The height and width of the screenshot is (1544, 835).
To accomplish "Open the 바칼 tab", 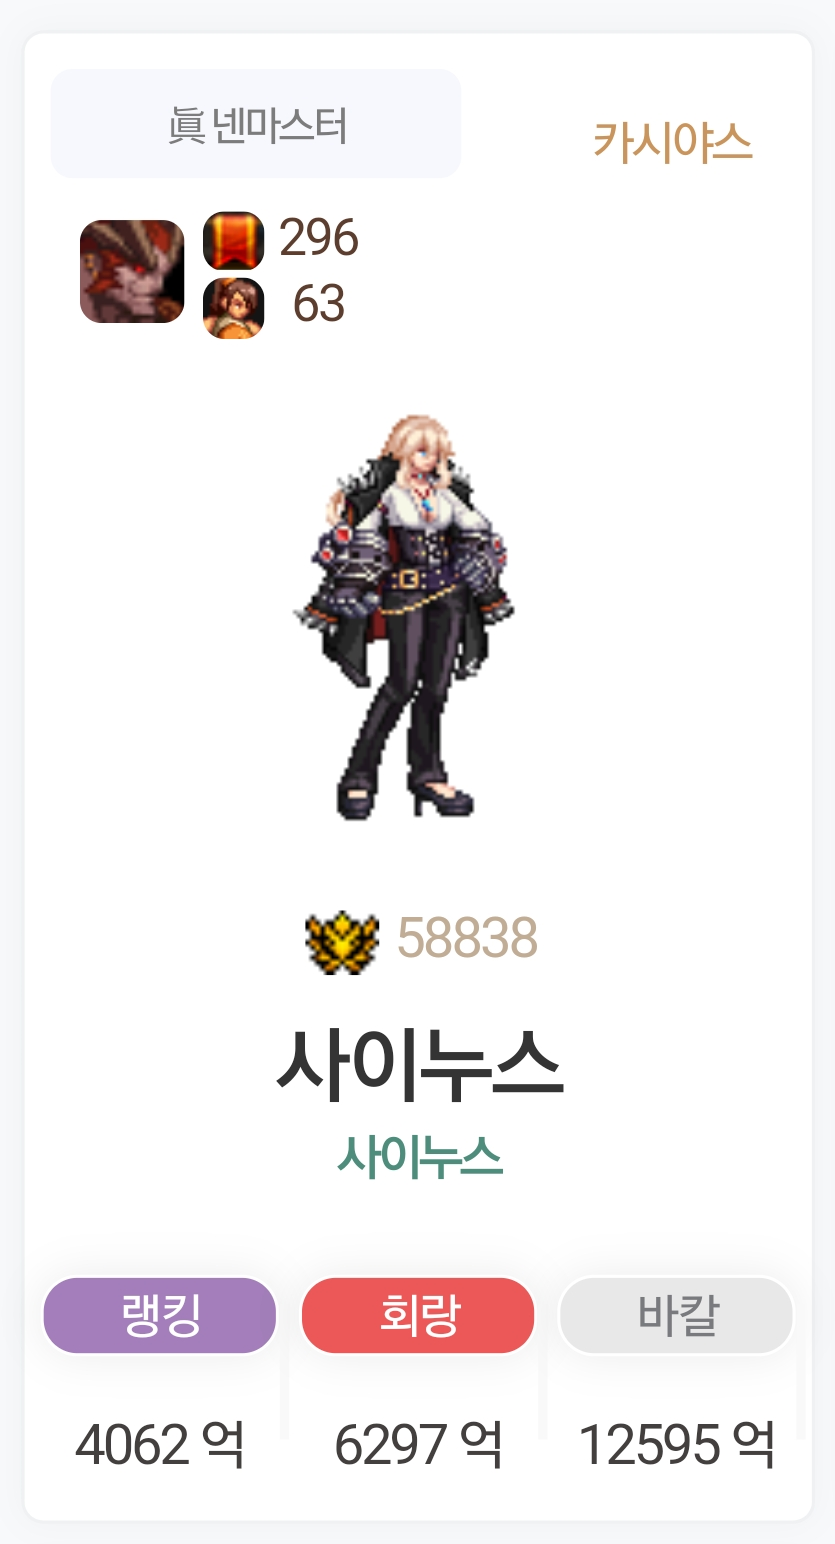I will coord(677,1315).
